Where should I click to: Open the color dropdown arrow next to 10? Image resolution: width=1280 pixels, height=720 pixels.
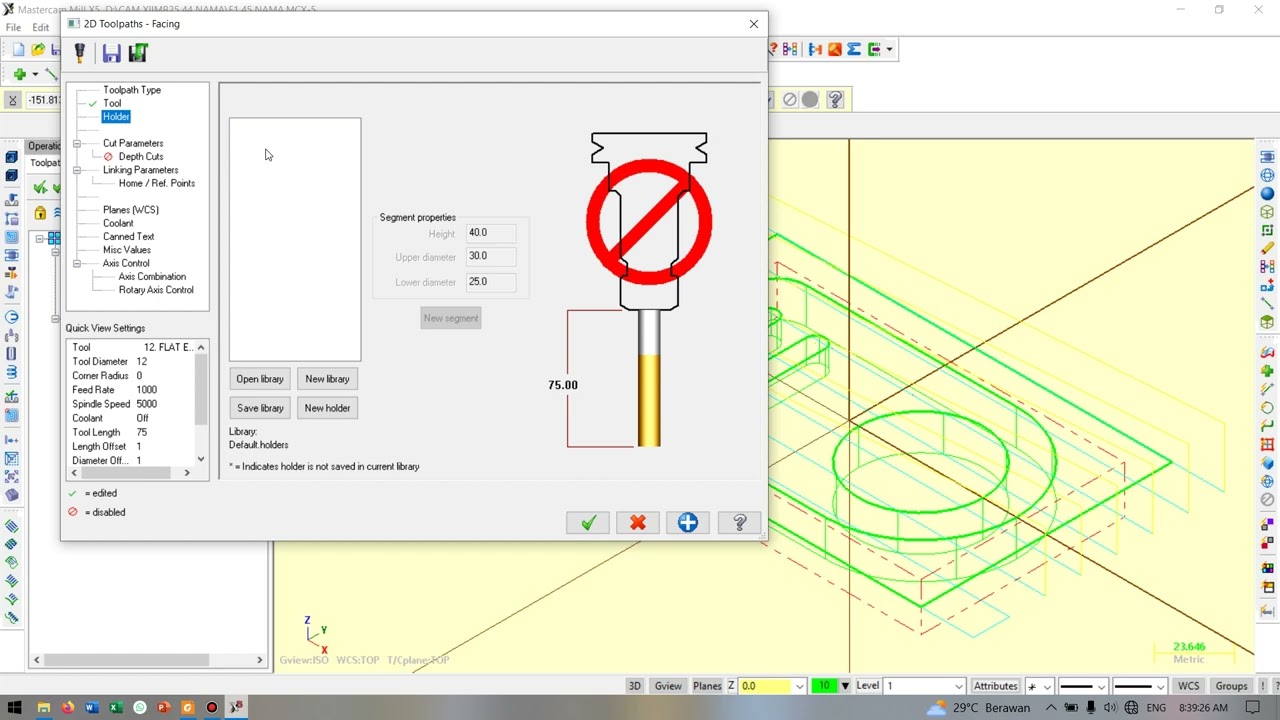click(x=845, y=686)
